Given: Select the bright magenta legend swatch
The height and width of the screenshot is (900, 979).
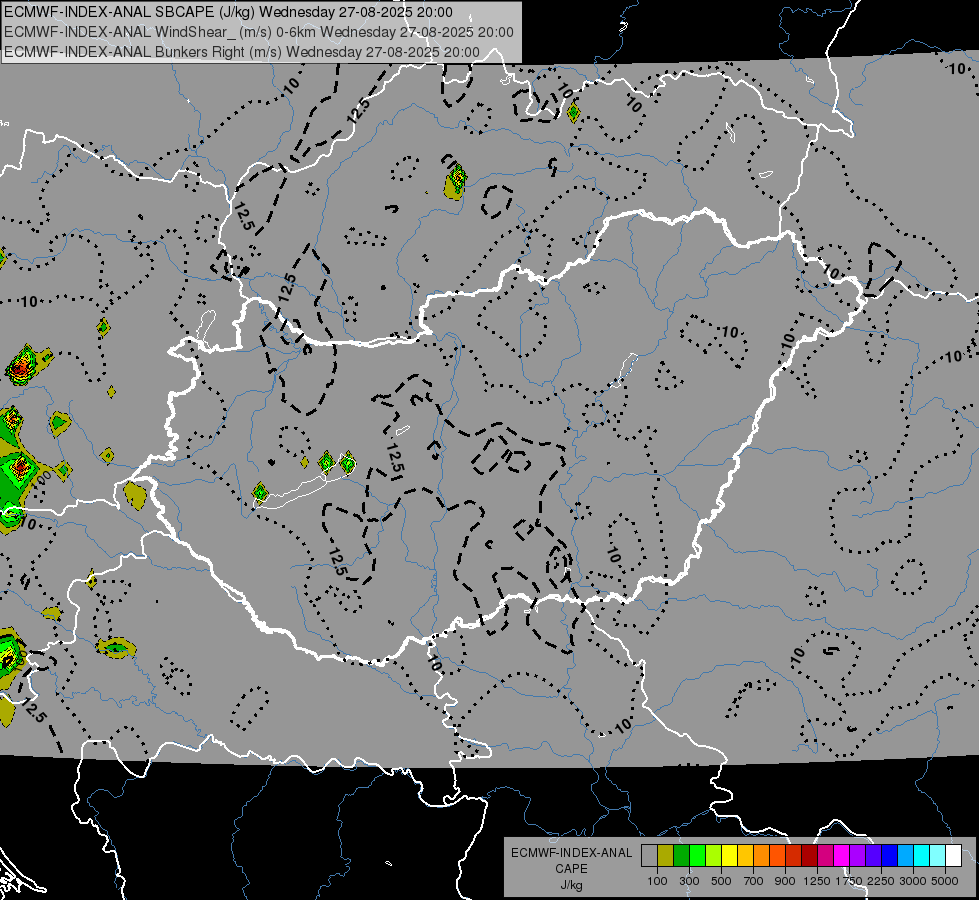Looking at the screenshot, I should [x=842, y=856].
